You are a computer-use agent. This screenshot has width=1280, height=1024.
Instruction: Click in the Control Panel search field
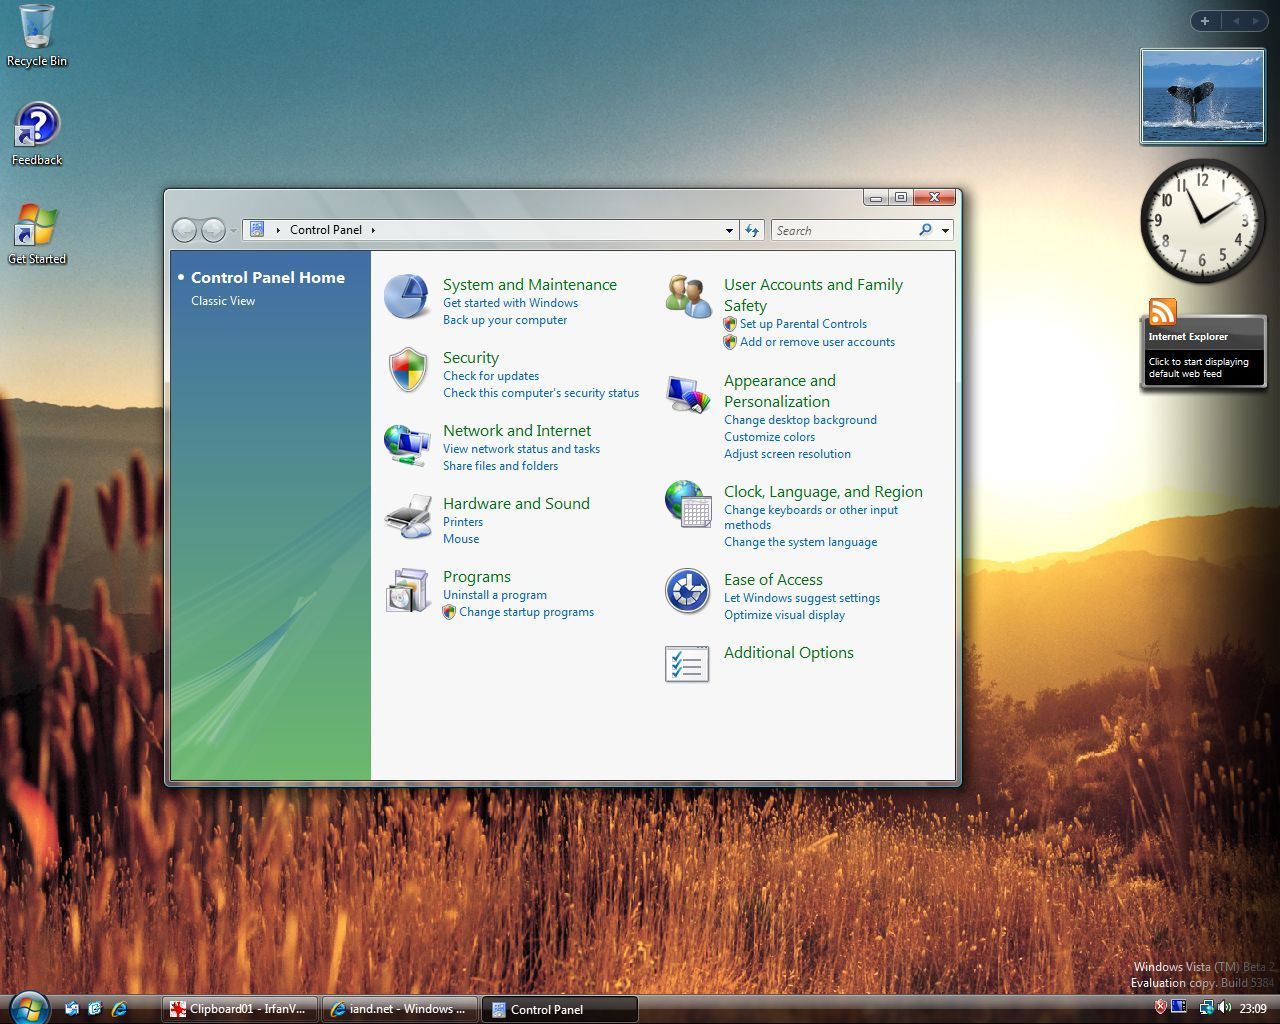click(x=842, y=230)
